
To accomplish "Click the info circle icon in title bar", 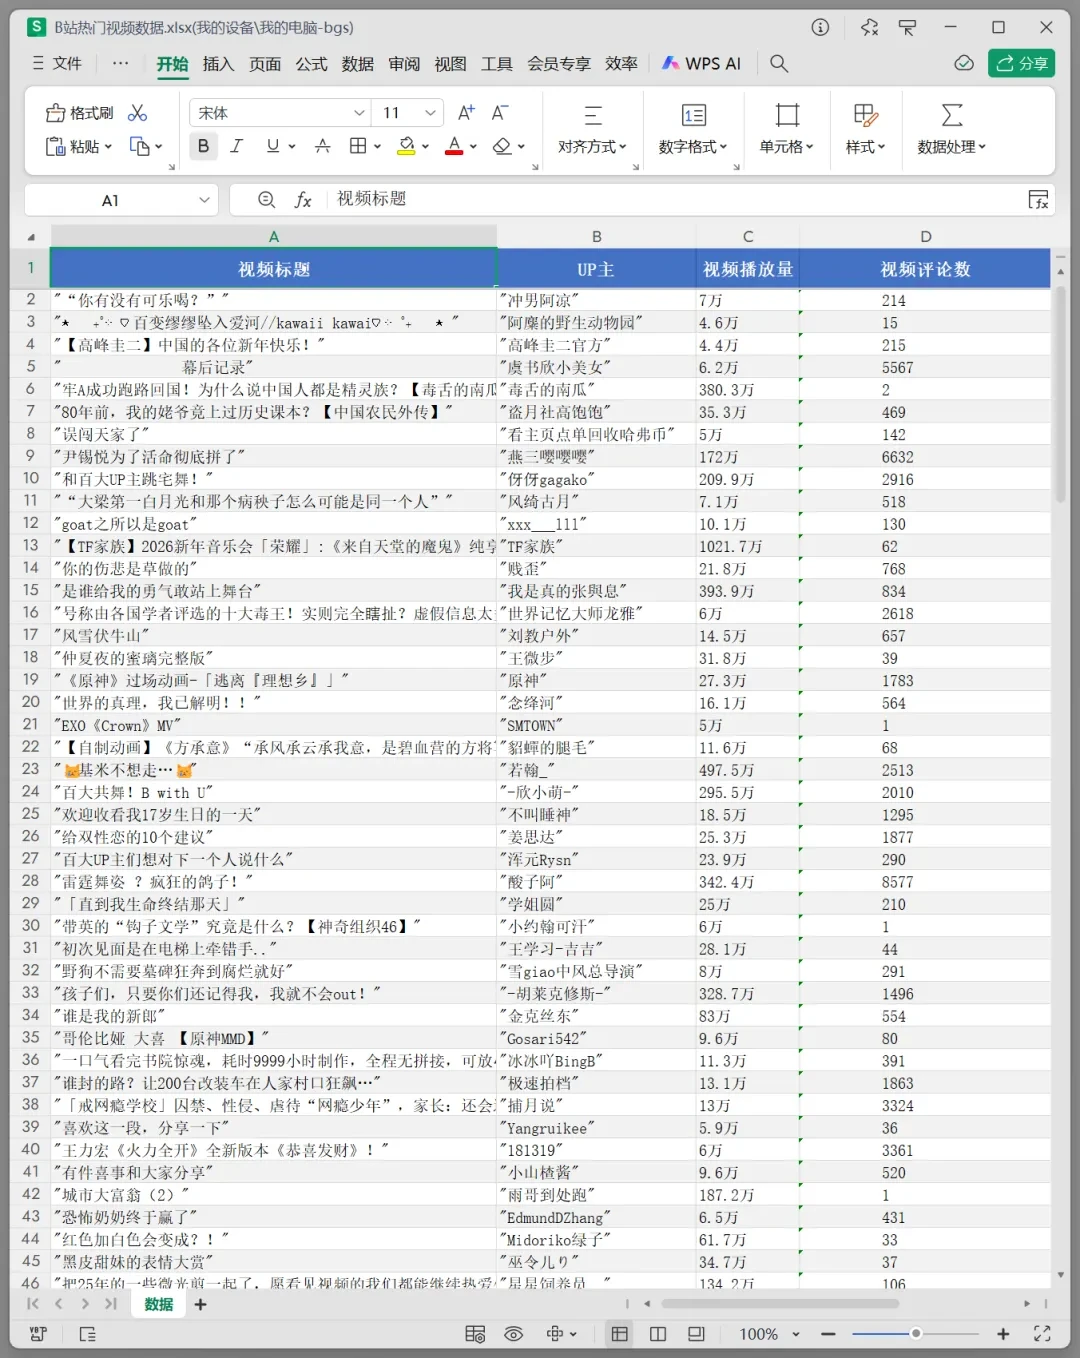I will click(x=820, y=27).
